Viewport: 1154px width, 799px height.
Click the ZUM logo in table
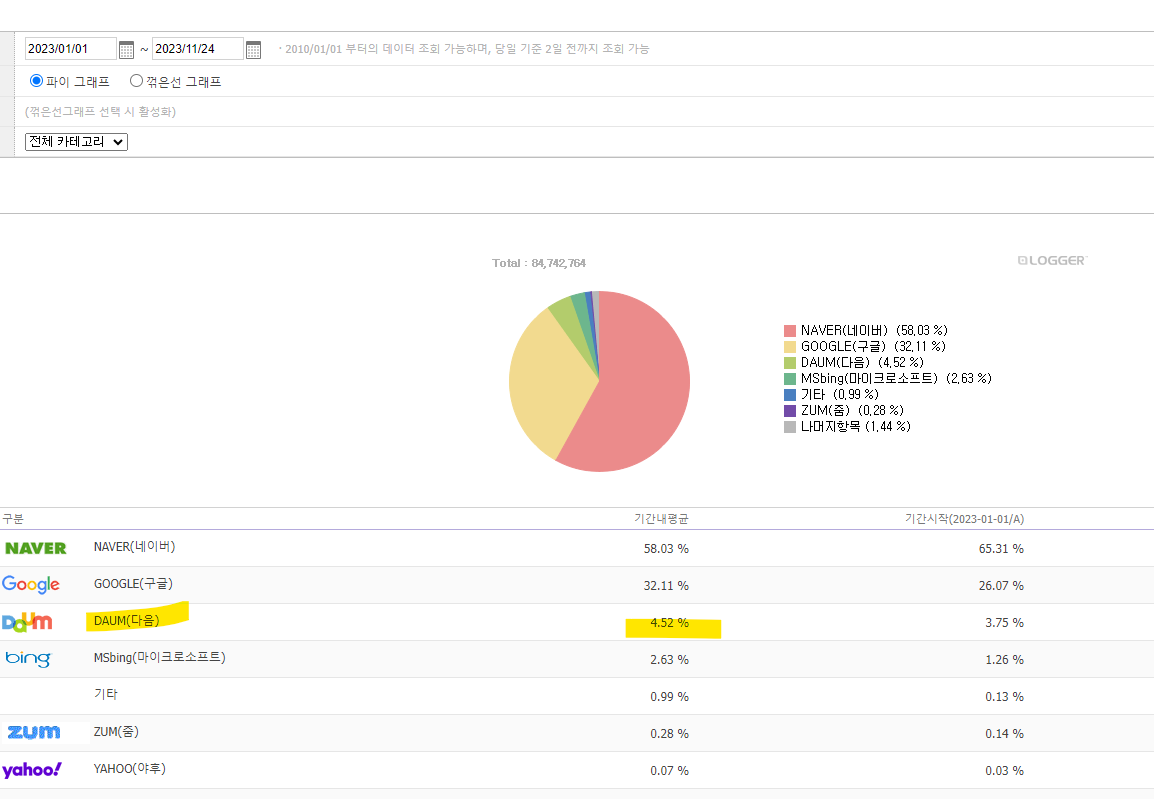(34, 732)
